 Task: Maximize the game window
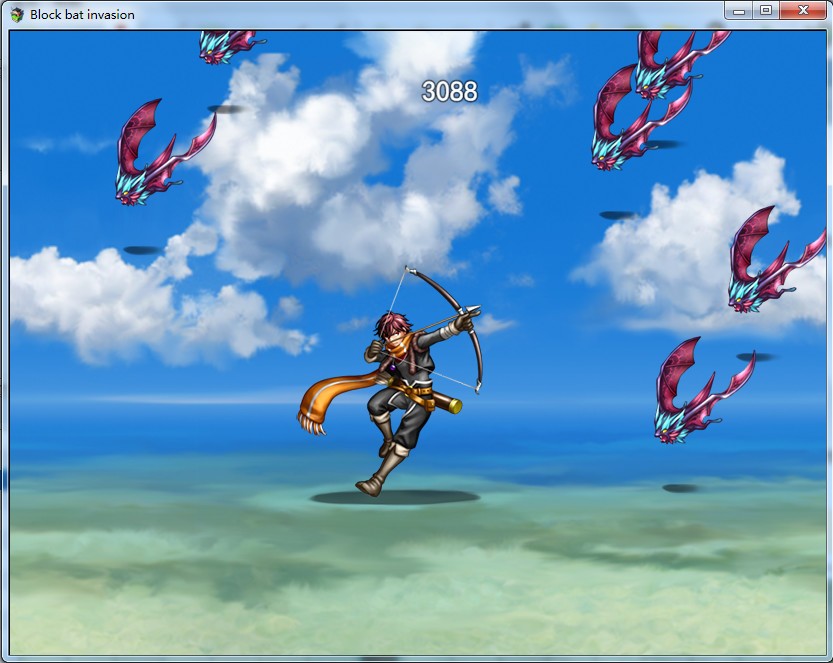[x=766, y=11]
